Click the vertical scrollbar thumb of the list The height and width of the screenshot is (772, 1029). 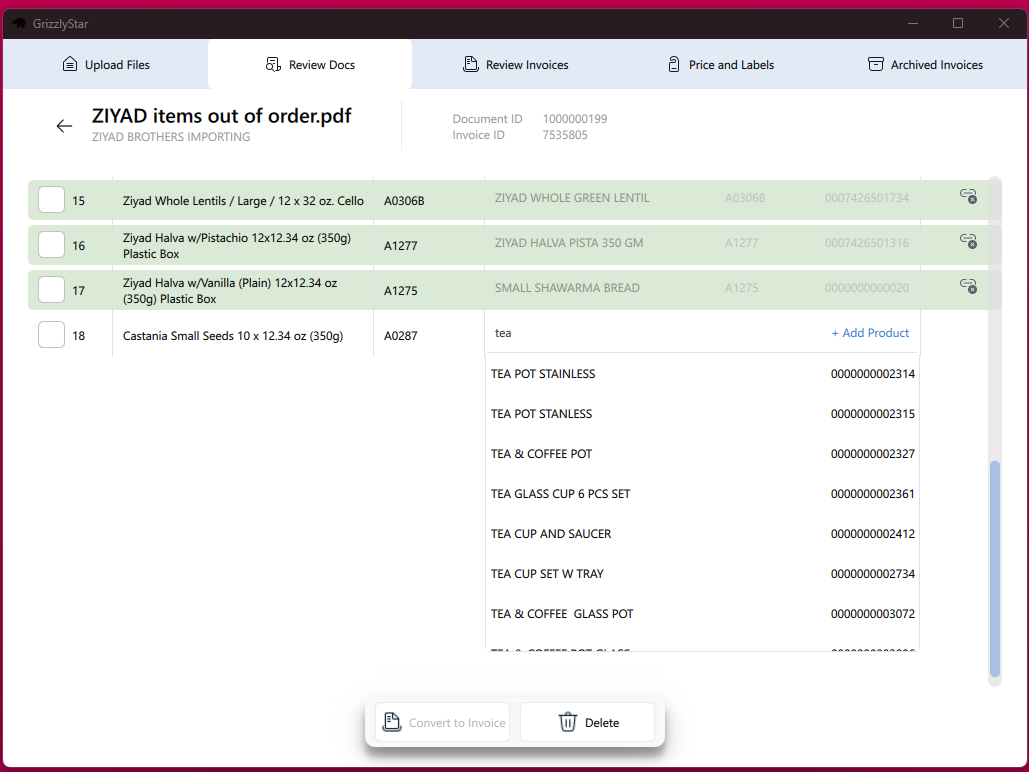pyautogui.click(x=994, y=568)
